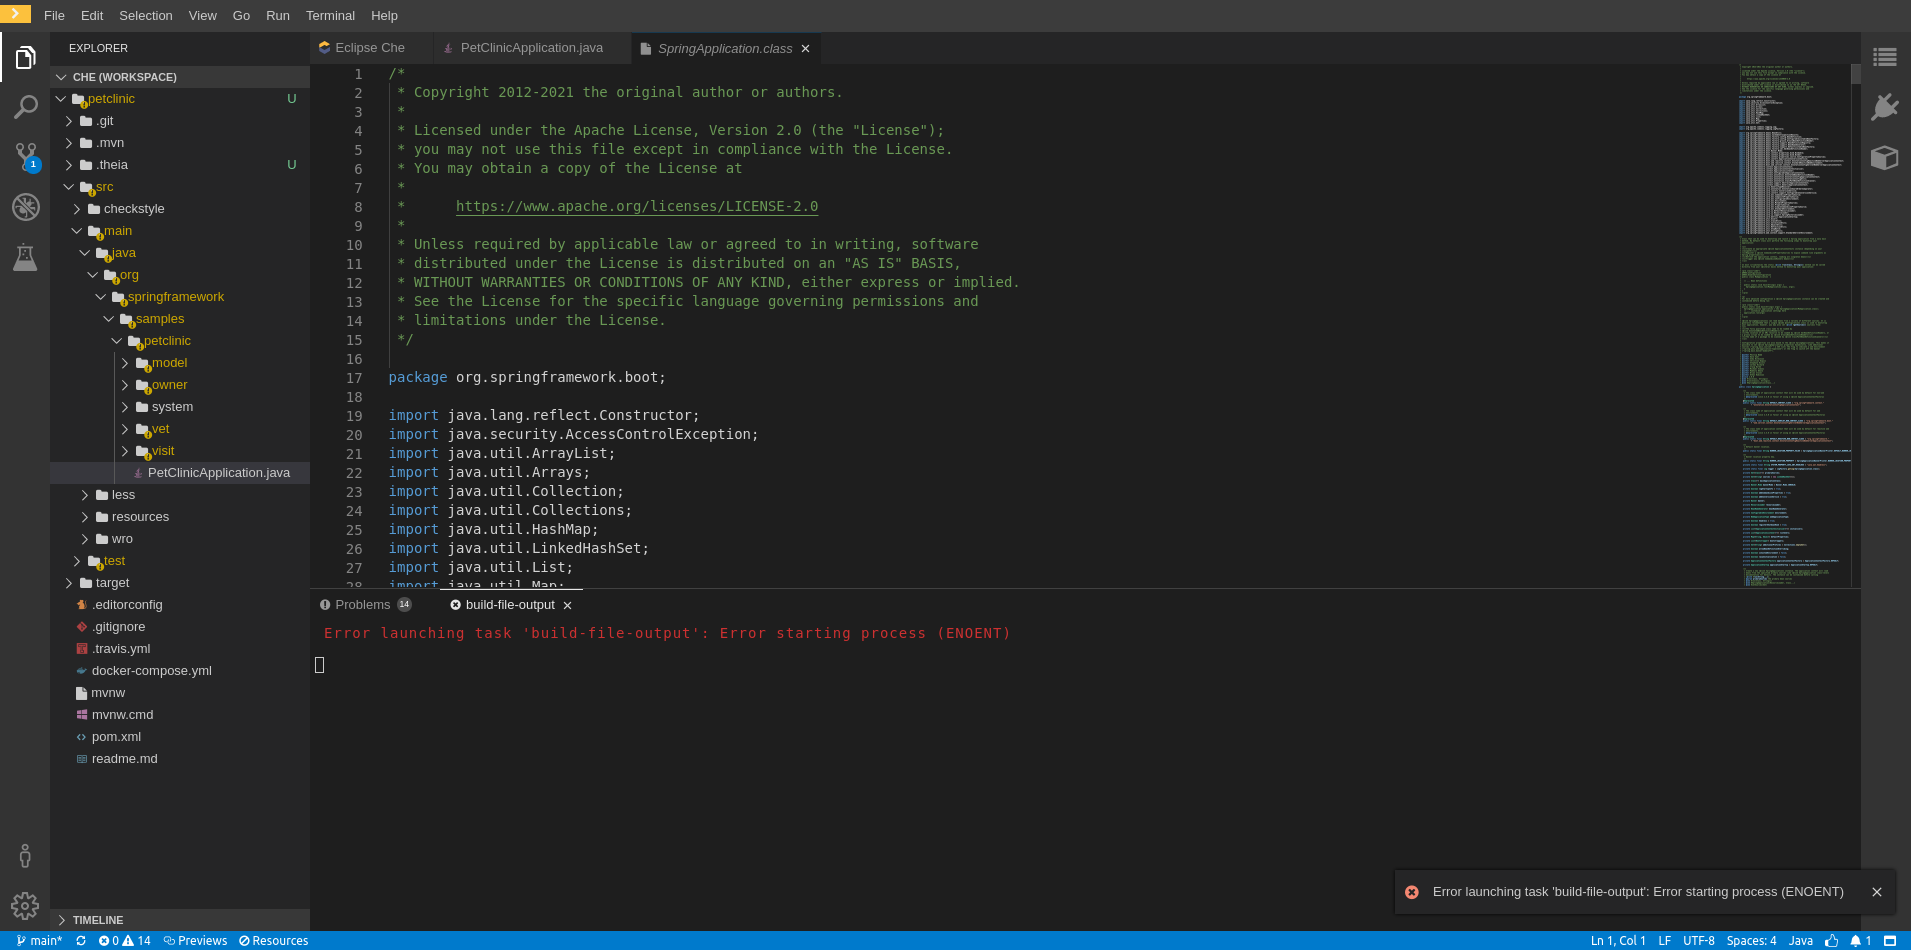
Task: Open the Outline view on the right sidebar
Action: (x=1884, y=57)
